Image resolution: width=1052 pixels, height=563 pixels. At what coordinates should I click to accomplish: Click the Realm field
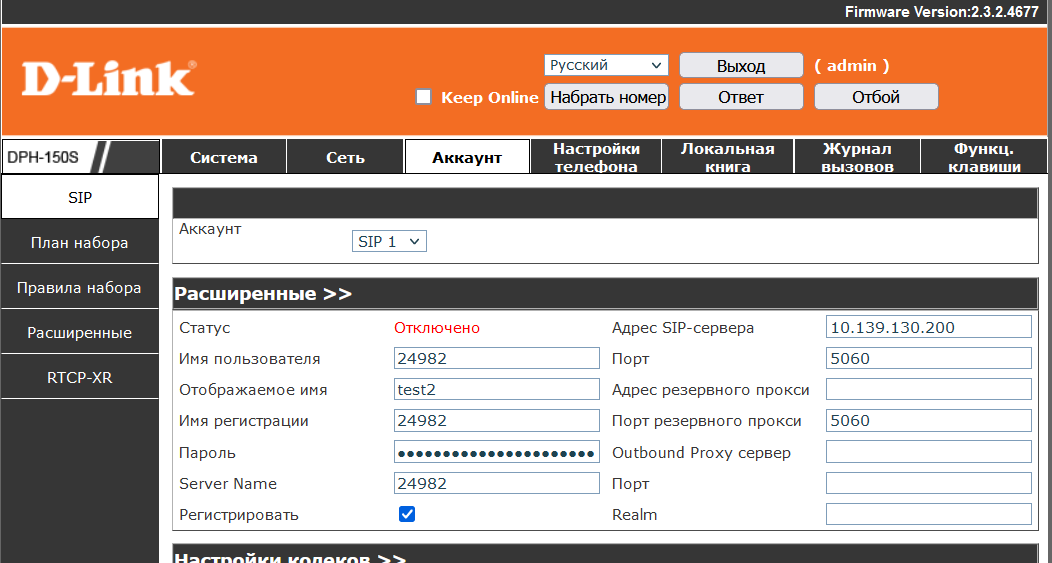929,515
